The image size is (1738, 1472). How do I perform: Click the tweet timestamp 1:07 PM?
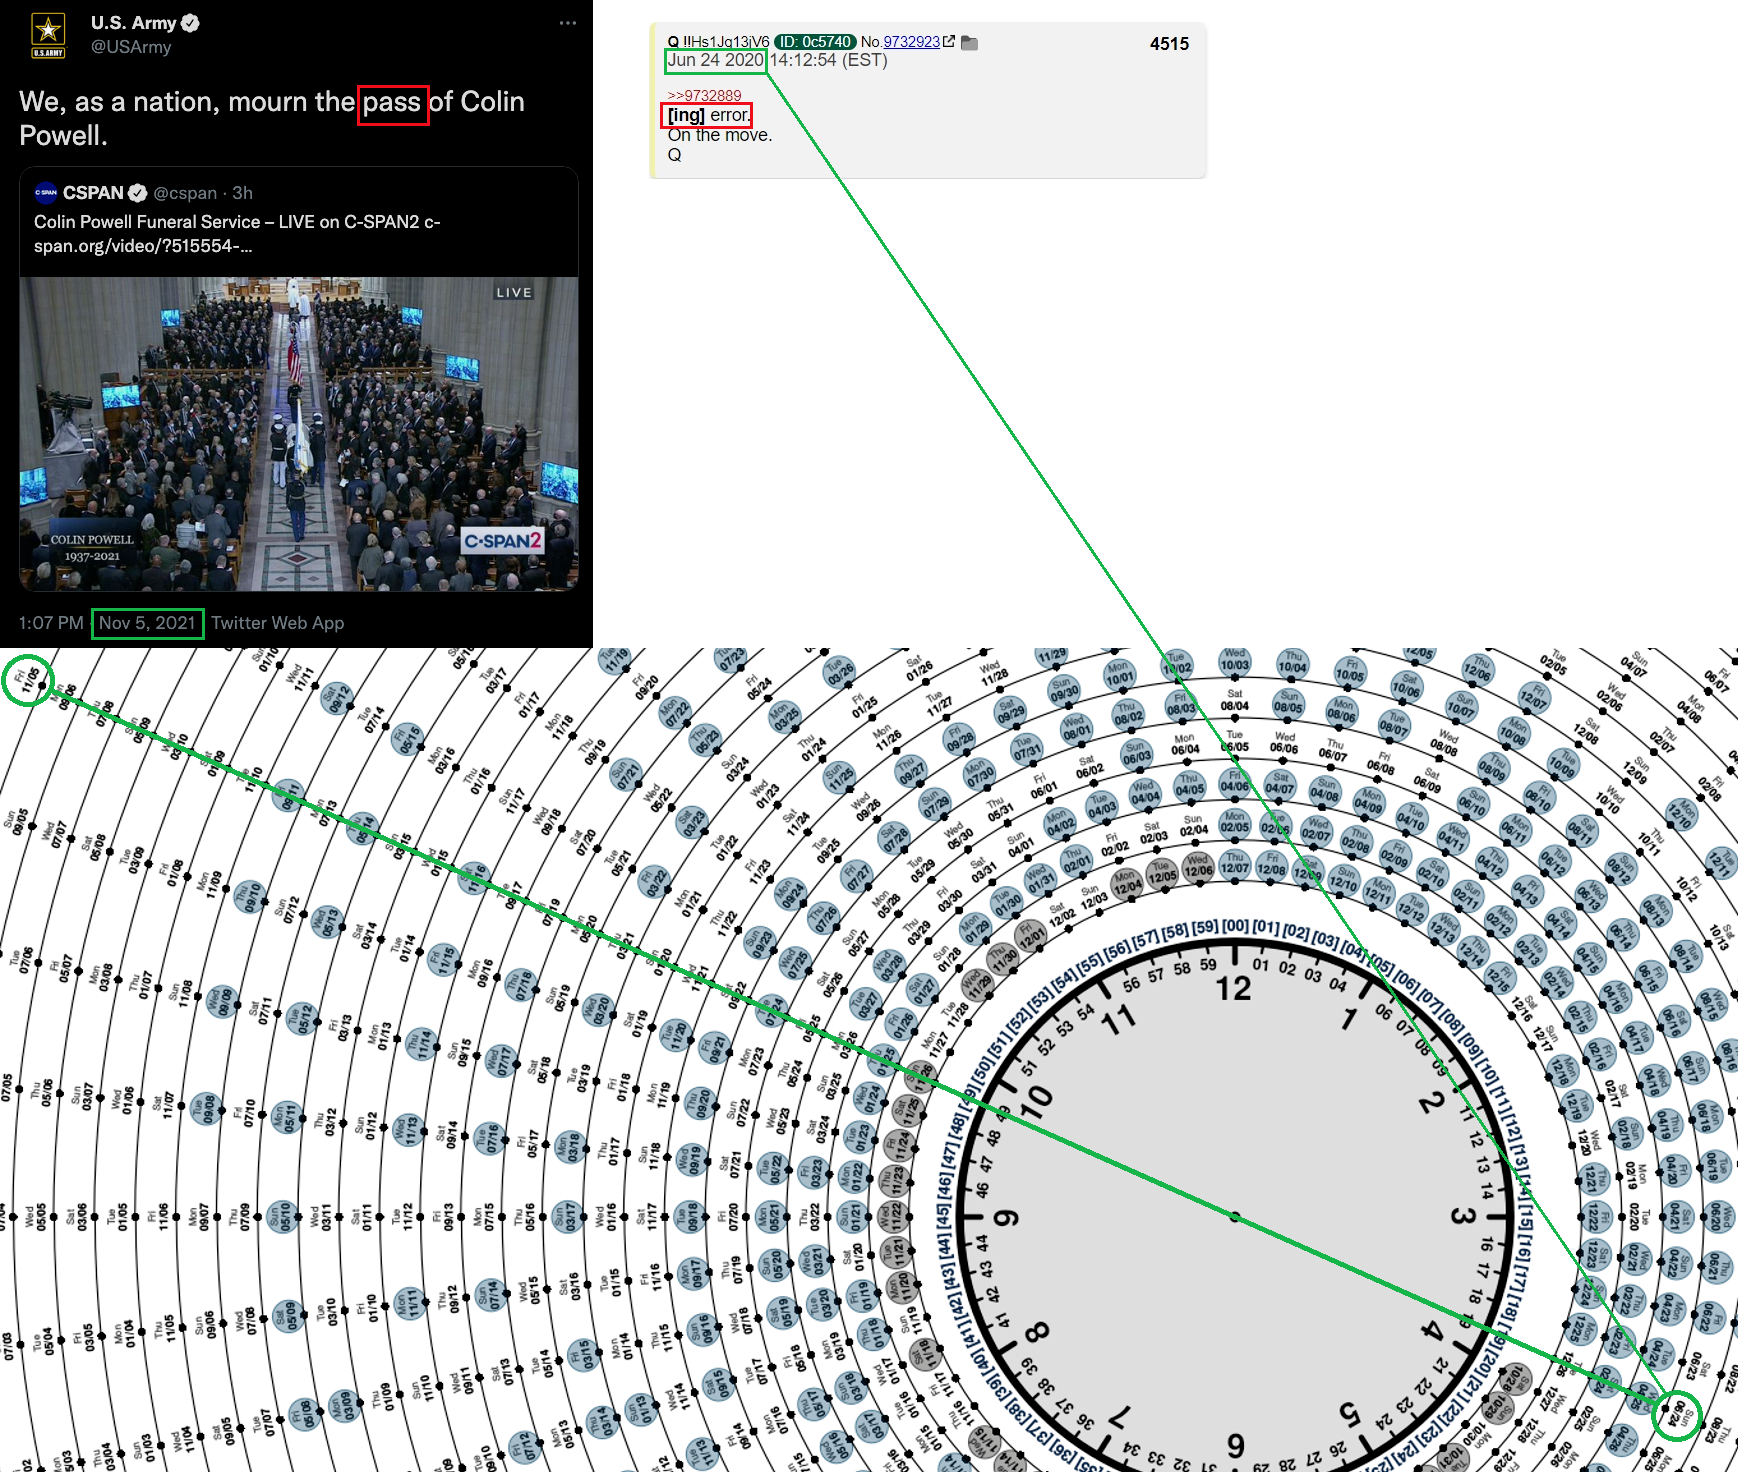[51, 623]
